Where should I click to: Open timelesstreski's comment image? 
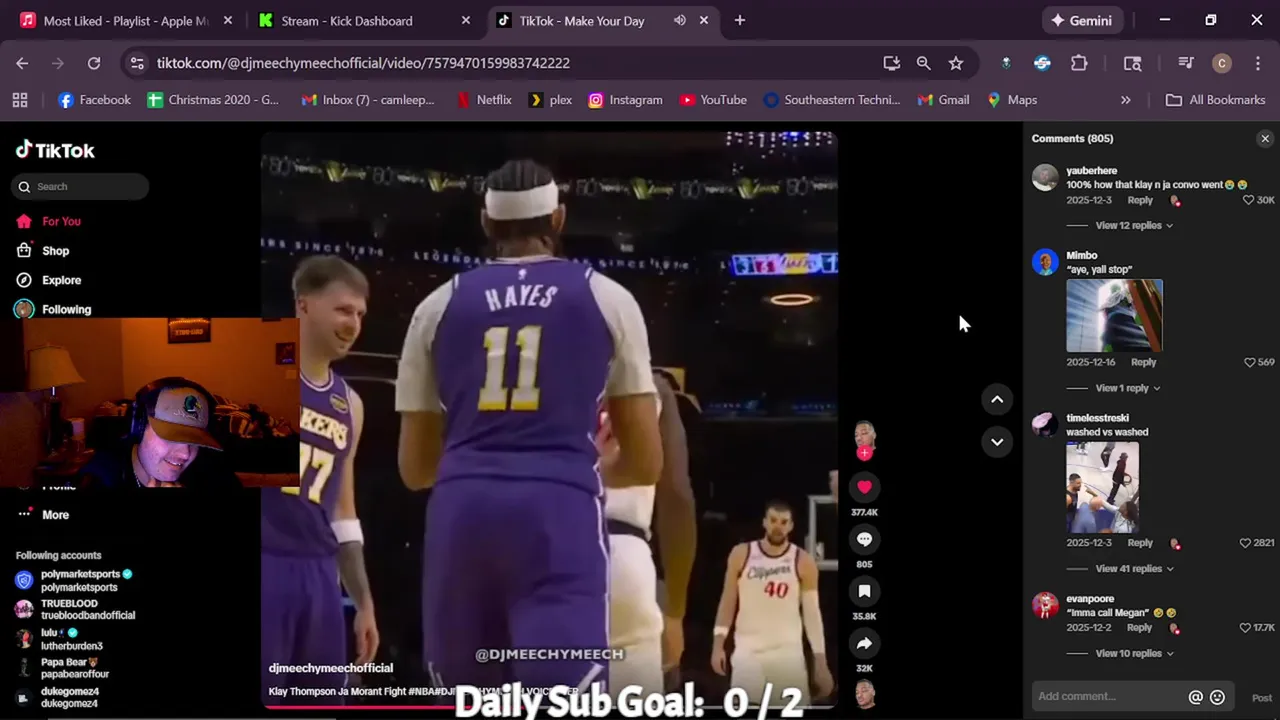click(x=1102, y=487)
